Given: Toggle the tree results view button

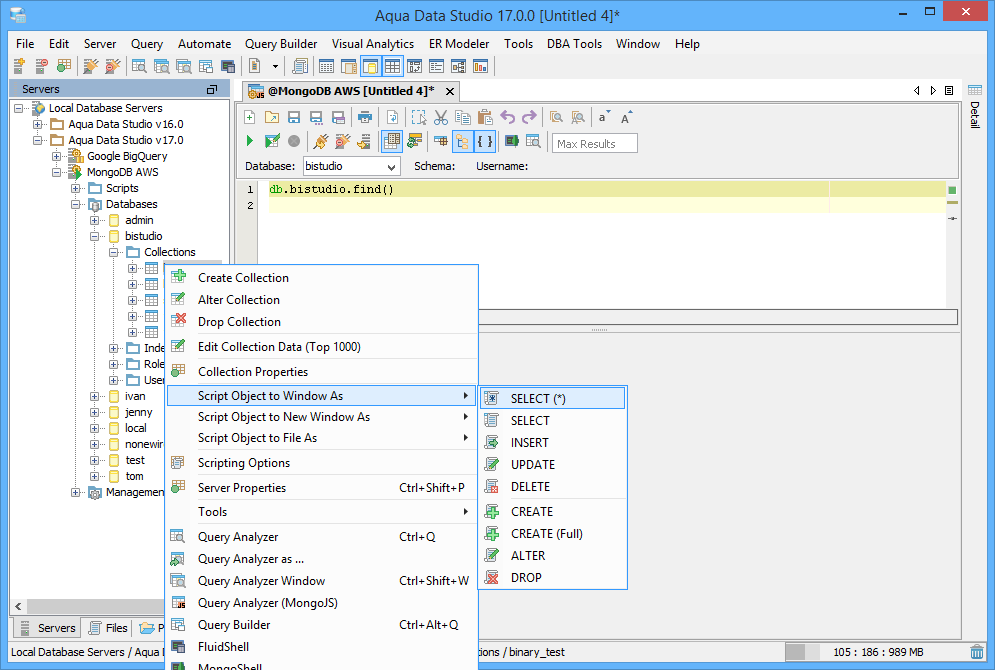Looking at the screenshot, I should [x=463, y=141].
